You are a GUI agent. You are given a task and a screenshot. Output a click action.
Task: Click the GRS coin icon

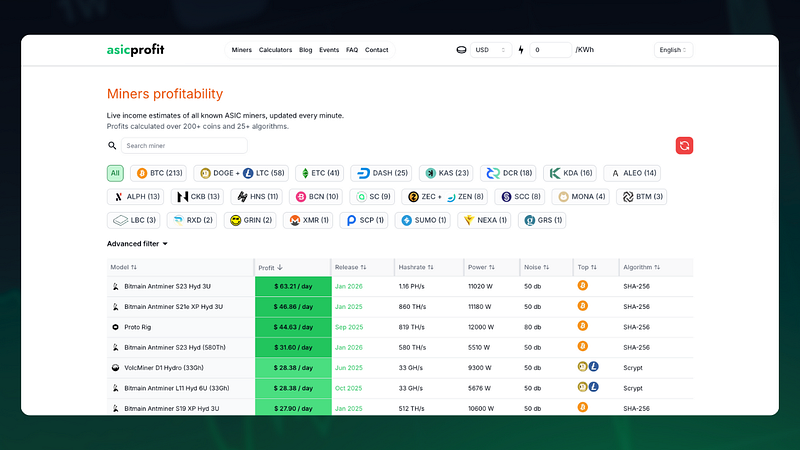[530, 220]
